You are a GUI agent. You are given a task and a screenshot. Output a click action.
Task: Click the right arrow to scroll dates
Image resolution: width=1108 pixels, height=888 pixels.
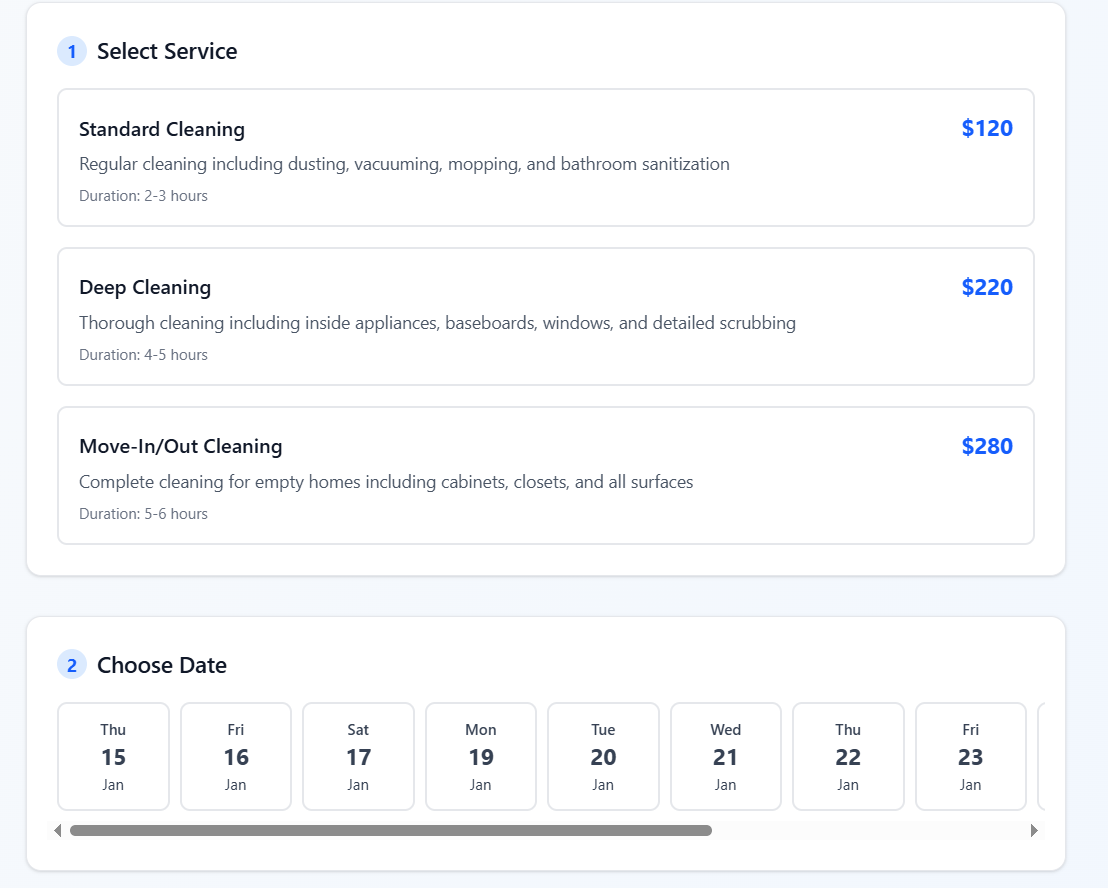click(x=1036, y=829)
